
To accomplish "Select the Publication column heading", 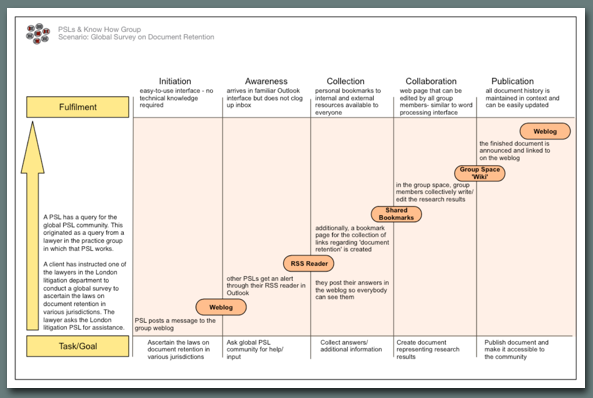I will (512, 81).
